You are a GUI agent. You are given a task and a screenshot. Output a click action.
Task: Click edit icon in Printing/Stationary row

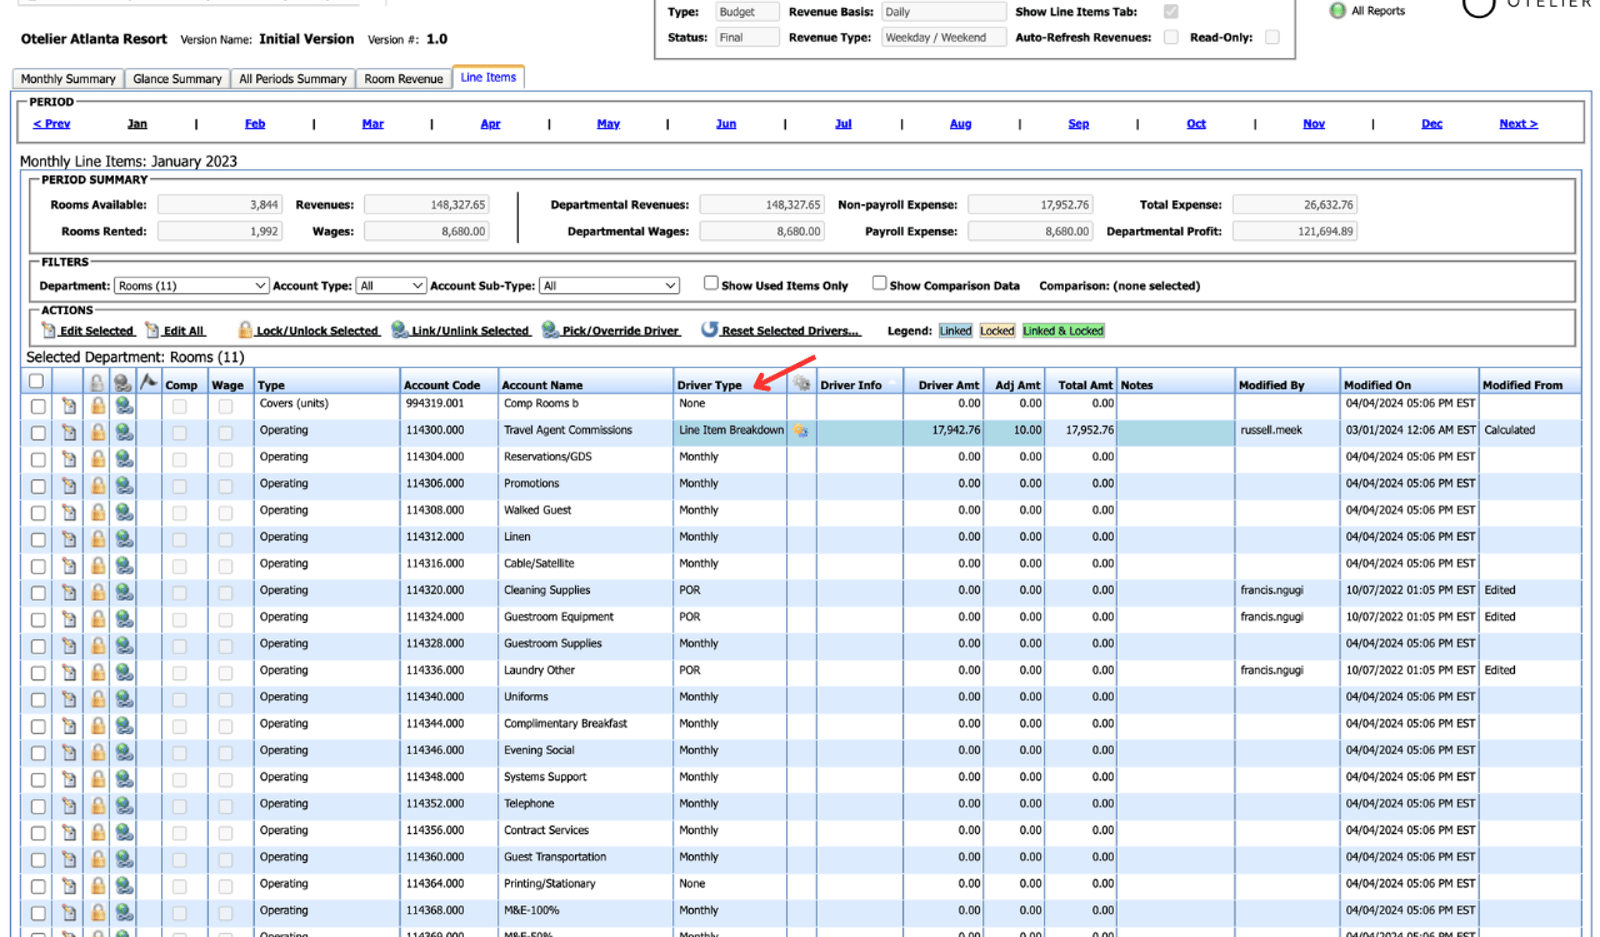coord(69,885)
